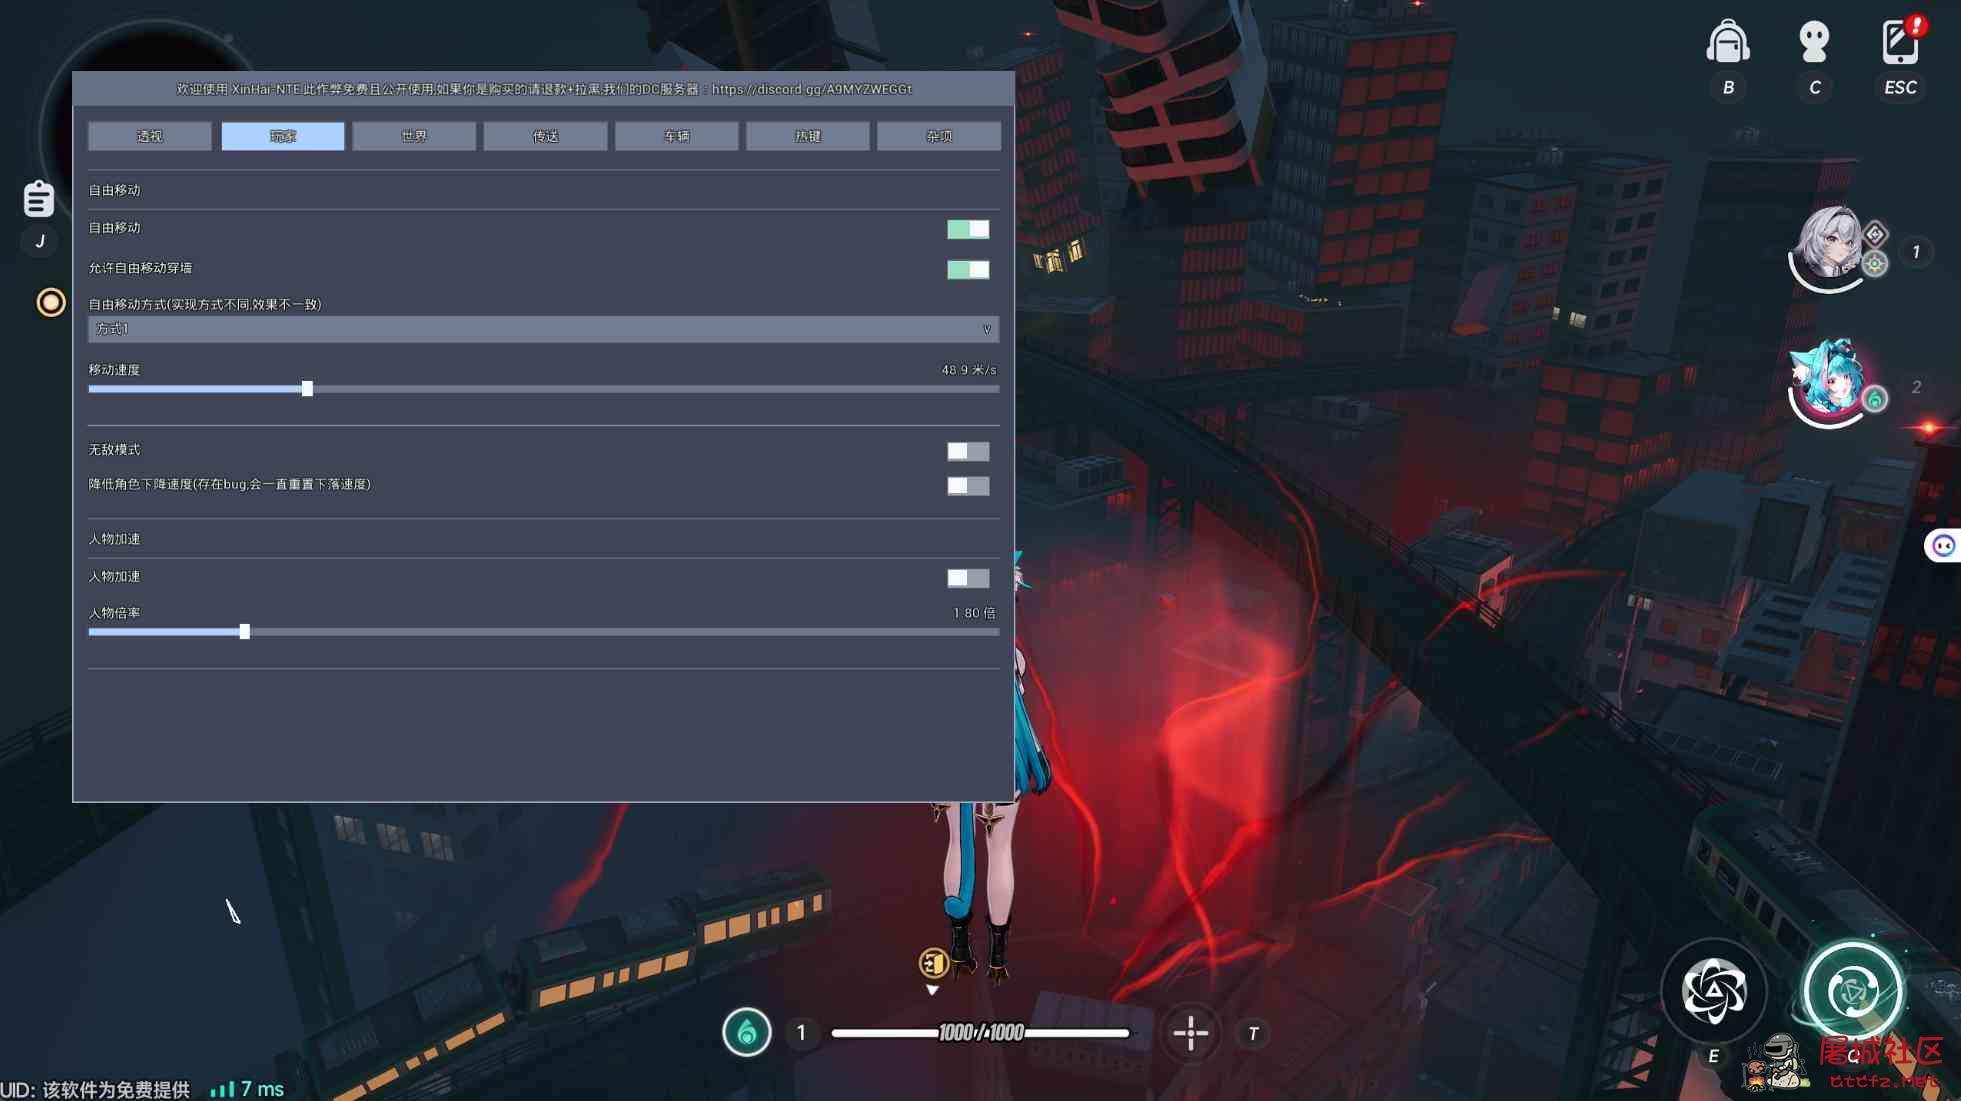Select the 玩家 tab
Image resolution: width=1961 pixels, height=1101 pixels.
[x=283, y=136]
